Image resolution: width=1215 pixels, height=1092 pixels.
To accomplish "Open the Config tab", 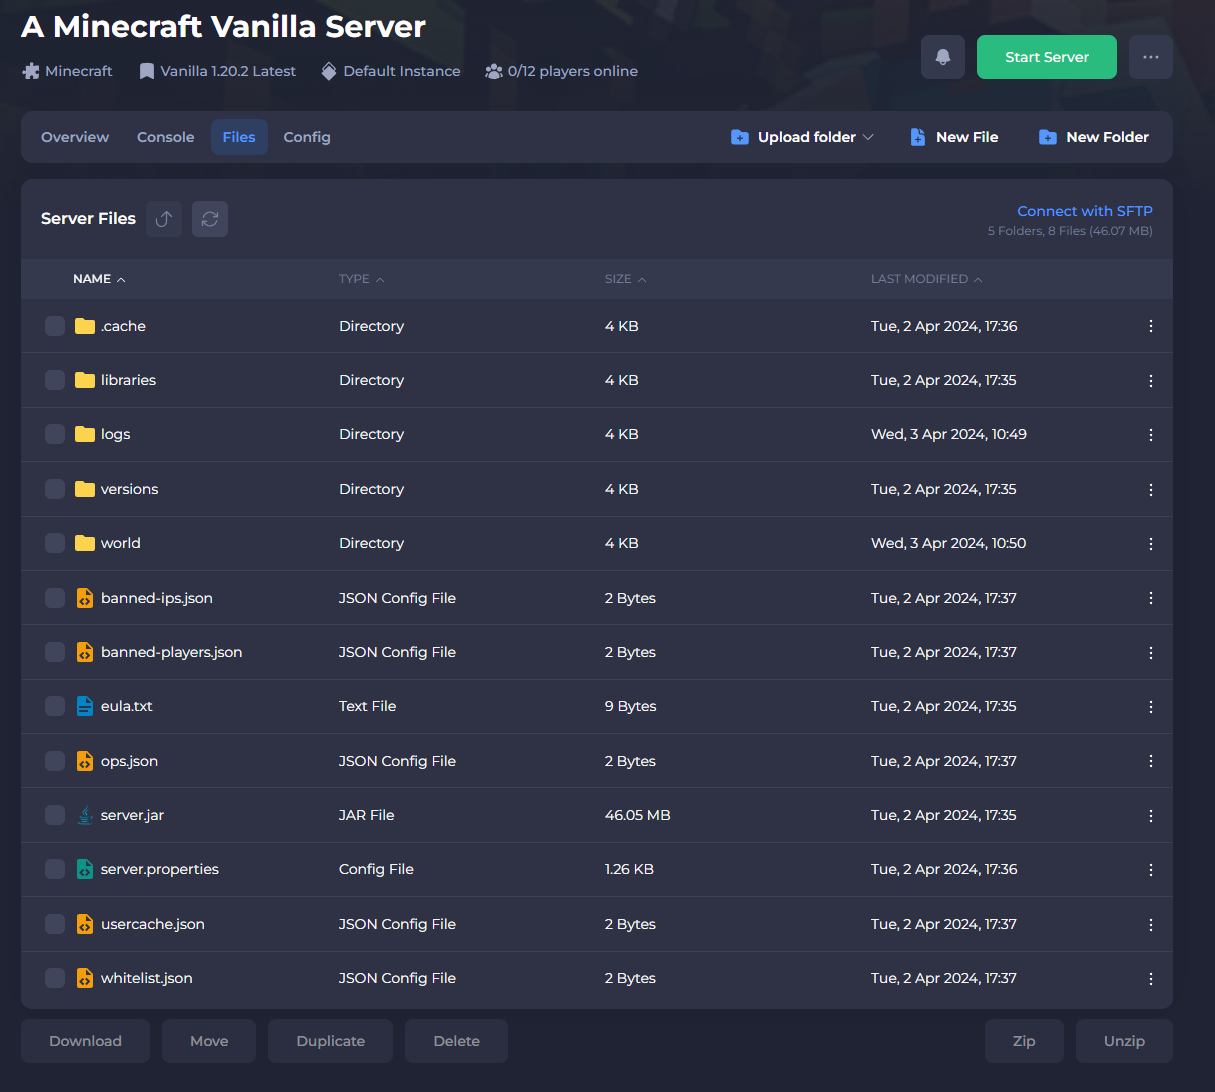I will coord(306,137).
